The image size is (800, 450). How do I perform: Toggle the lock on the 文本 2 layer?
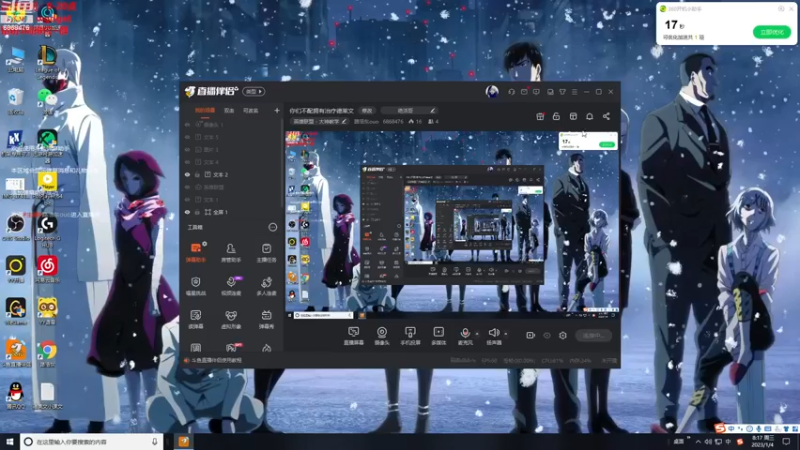(x=197, y=174)
